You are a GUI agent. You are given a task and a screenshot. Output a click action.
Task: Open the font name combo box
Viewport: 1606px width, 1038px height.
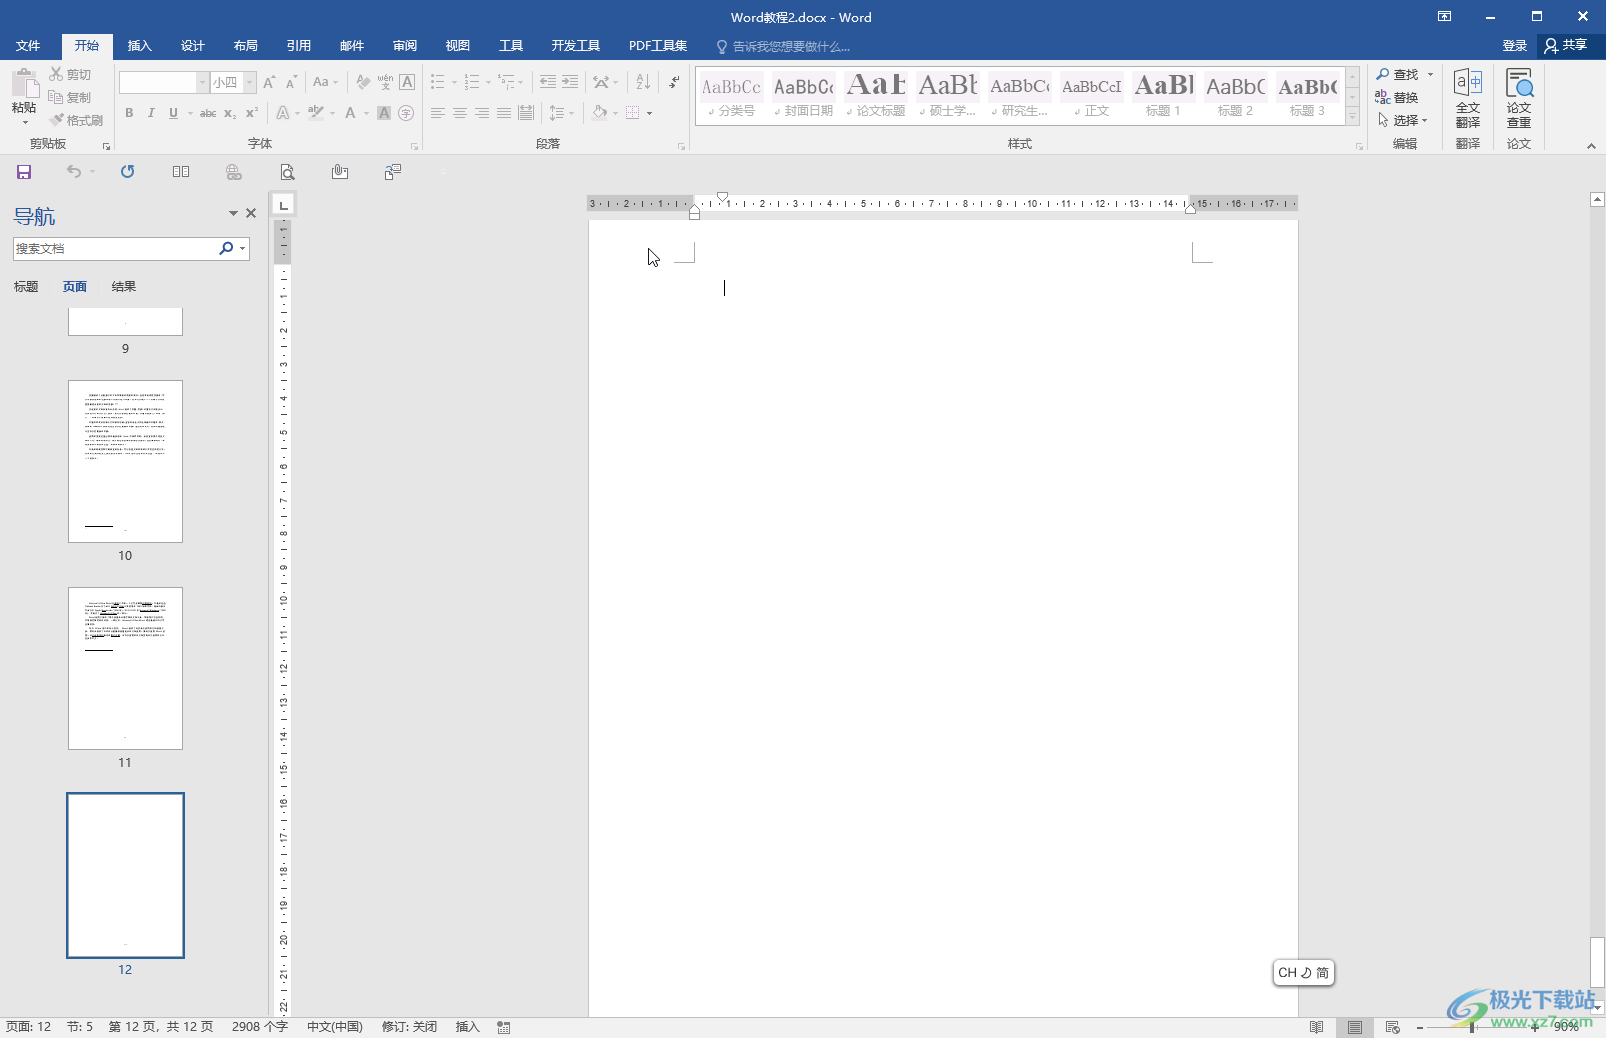tap(164, 82)
